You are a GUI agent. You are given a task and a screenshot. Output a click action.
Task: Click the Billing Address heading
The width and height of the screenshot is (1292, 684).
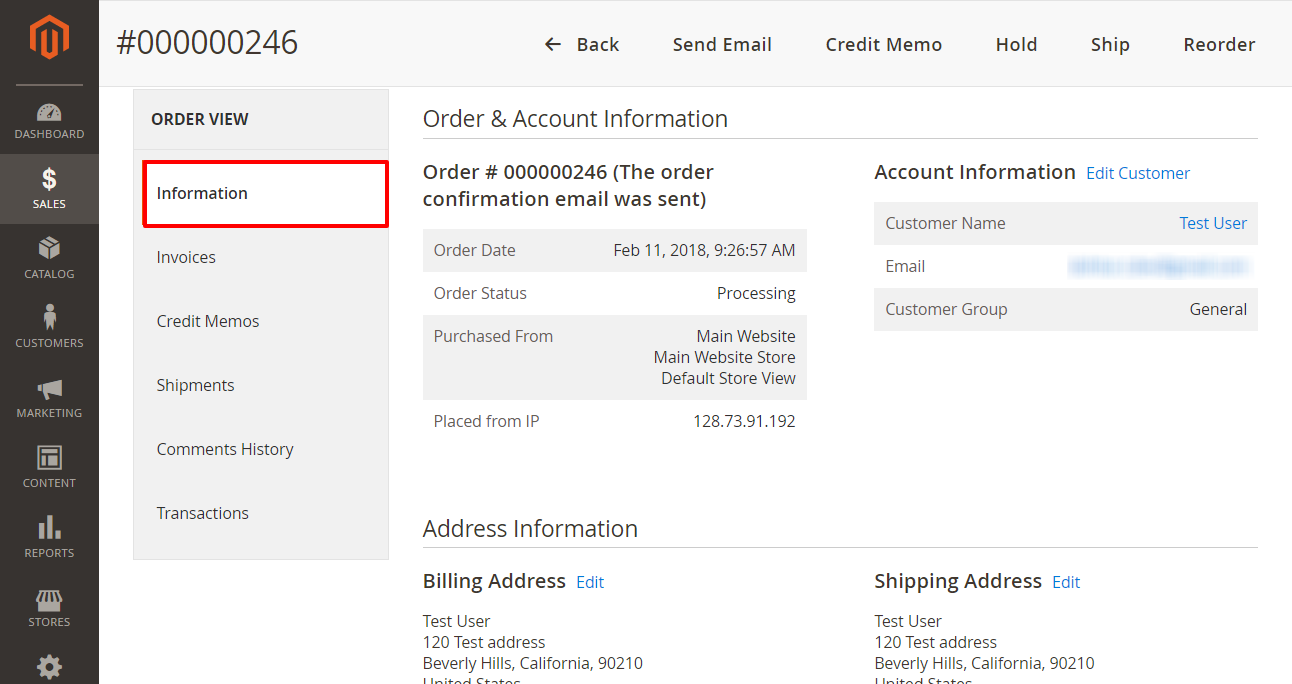pos(494,581)
